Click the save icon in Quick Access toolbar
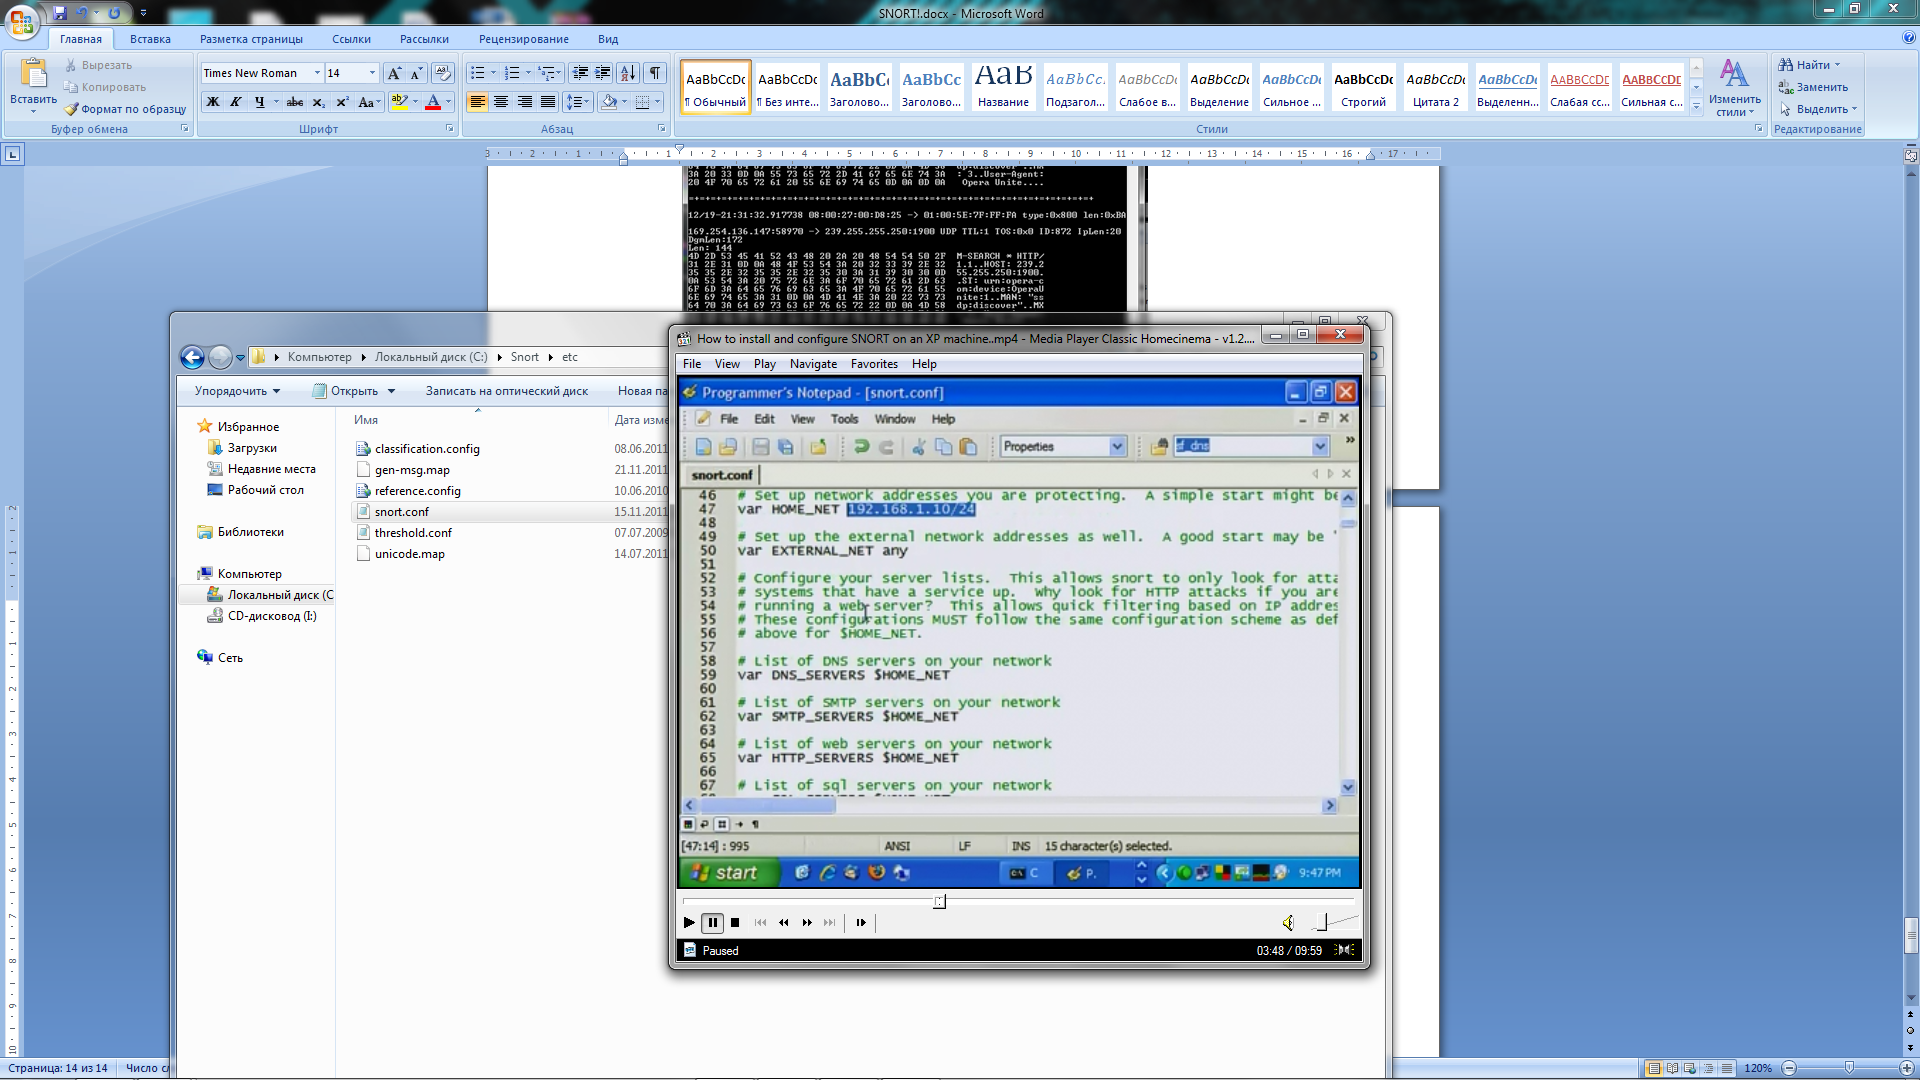 [x=60, y=13]
